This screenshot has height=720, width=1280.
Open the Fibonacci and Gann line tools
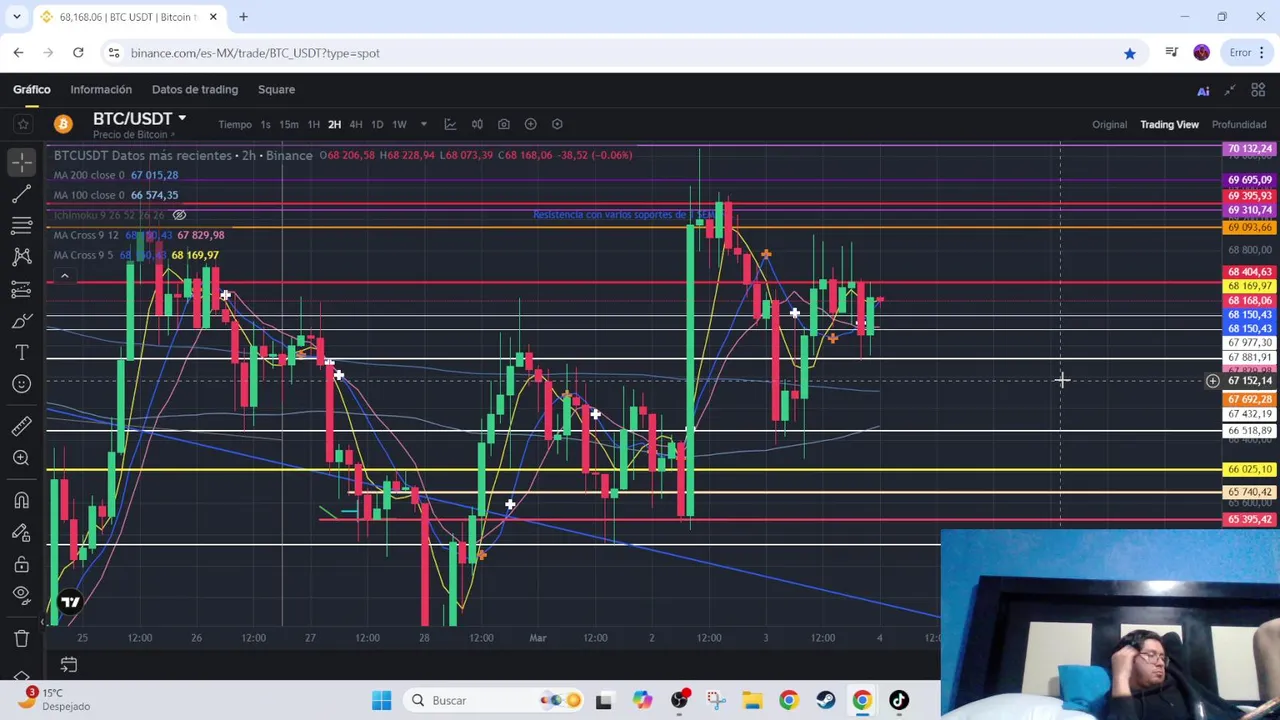coord(21,225)
